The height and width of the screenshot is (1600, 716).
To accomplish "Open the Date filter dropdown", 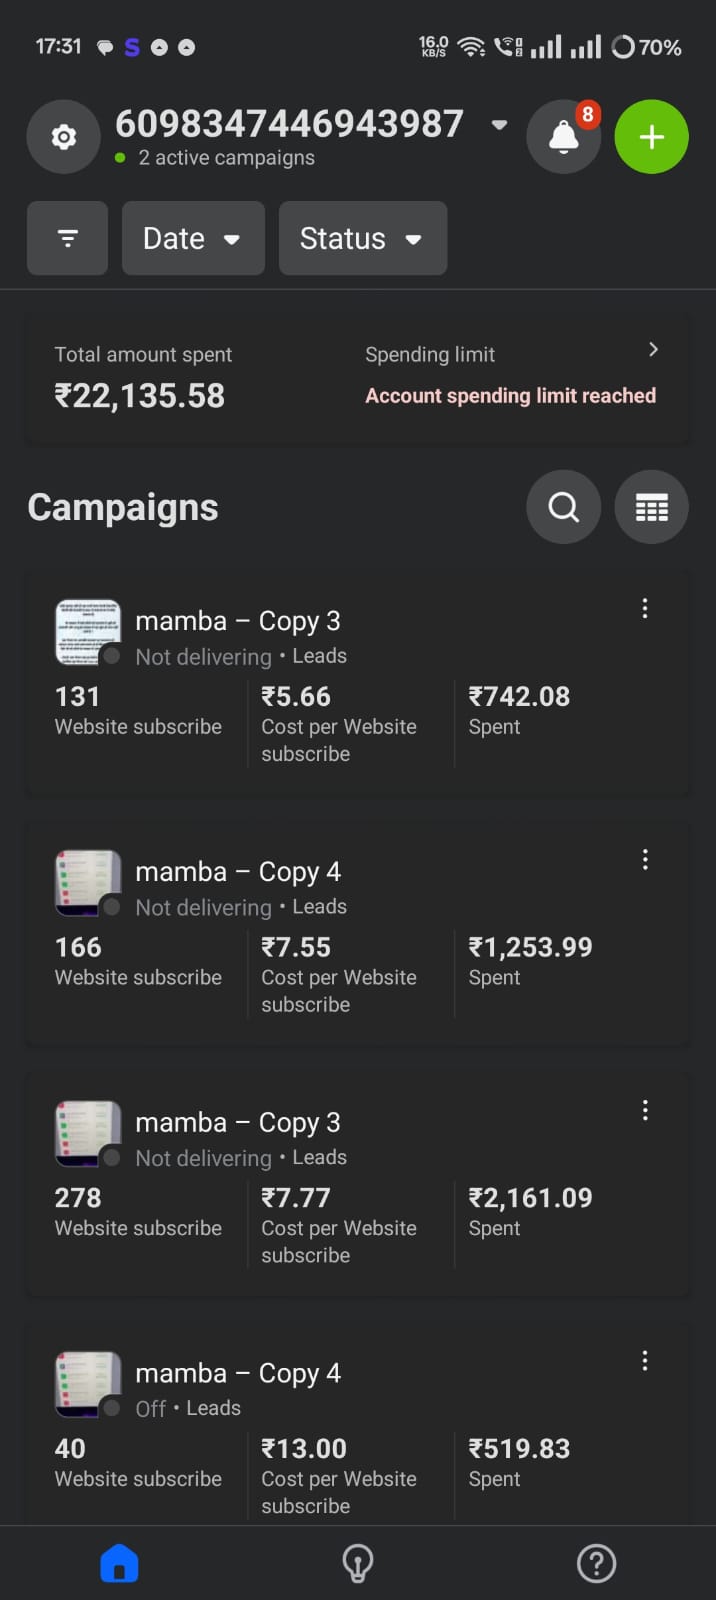I will coord(193,238).
